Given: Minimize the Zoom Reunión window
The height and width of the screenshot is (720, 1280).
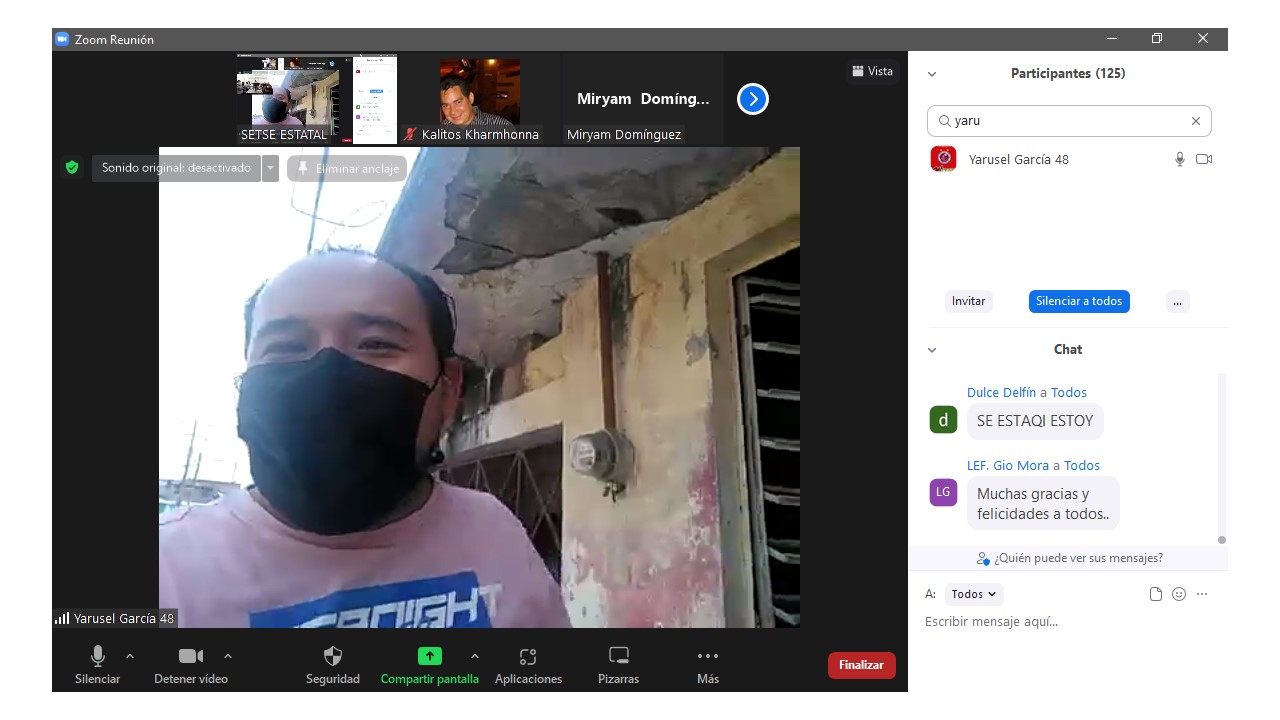Looking at the screenshot, I should 1112,39.
